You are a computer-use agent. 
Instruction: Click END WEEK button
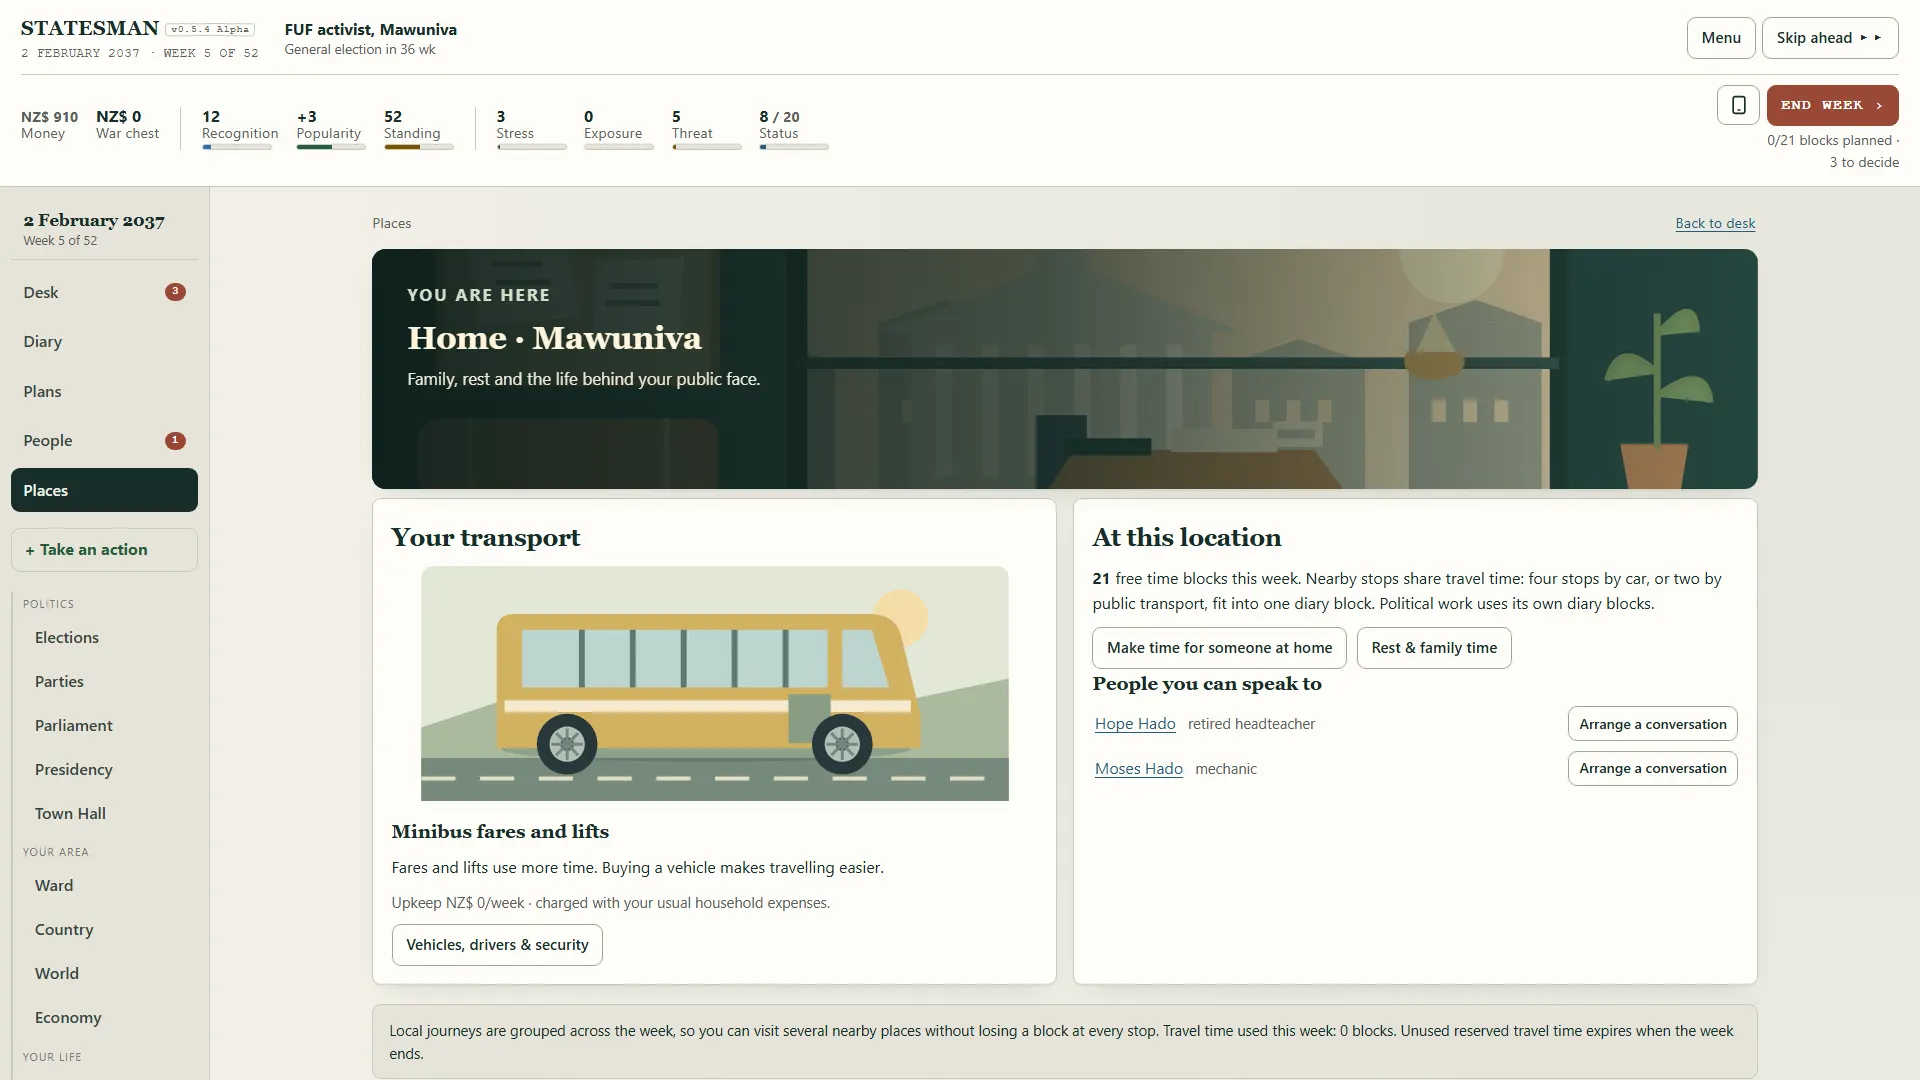coord(1832,105)
